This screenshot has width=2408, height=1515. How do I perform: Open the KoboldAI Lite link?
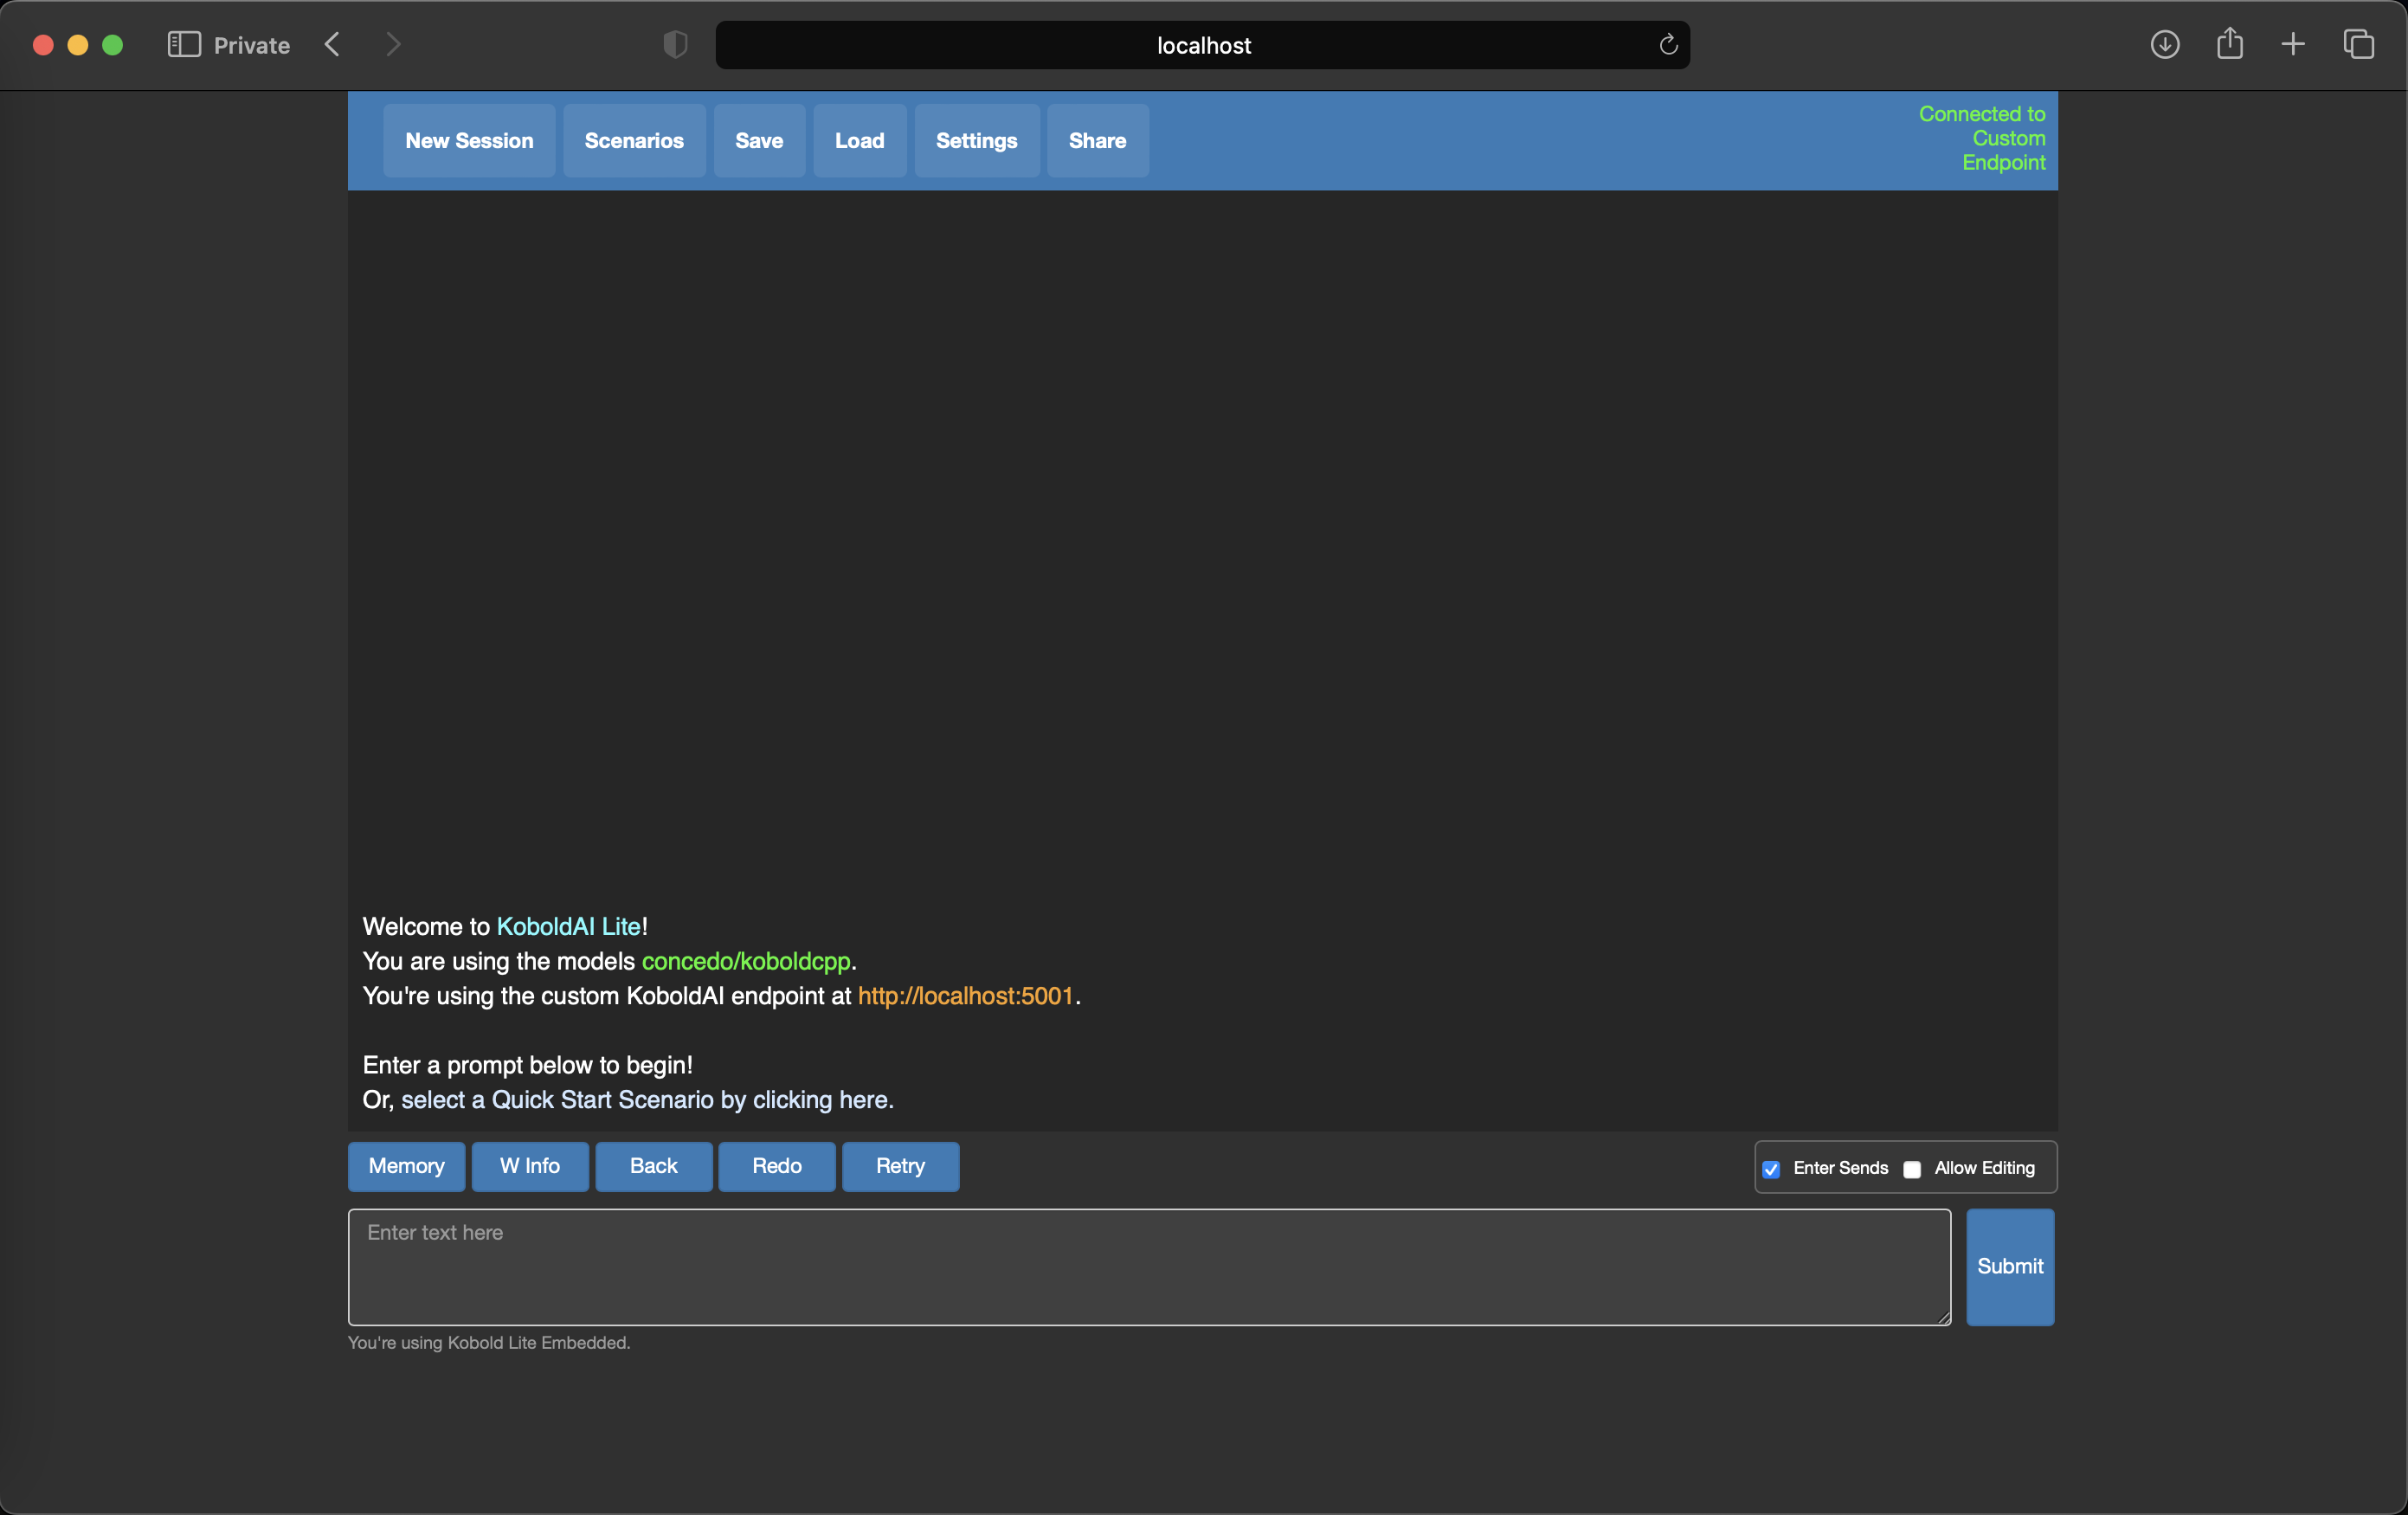click(569, 927)
